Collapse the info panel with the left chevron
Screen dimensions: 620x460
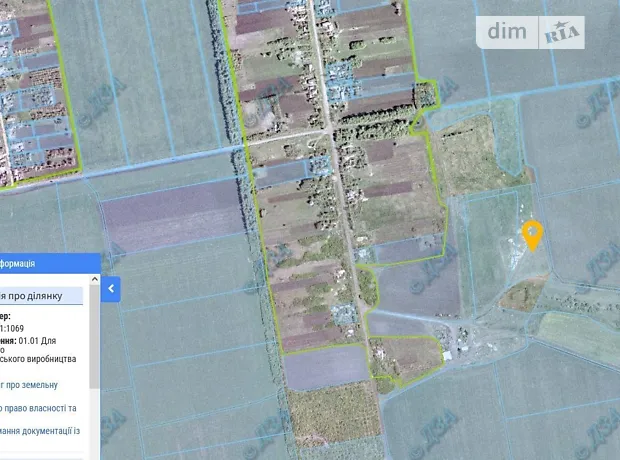click(112, 289)
